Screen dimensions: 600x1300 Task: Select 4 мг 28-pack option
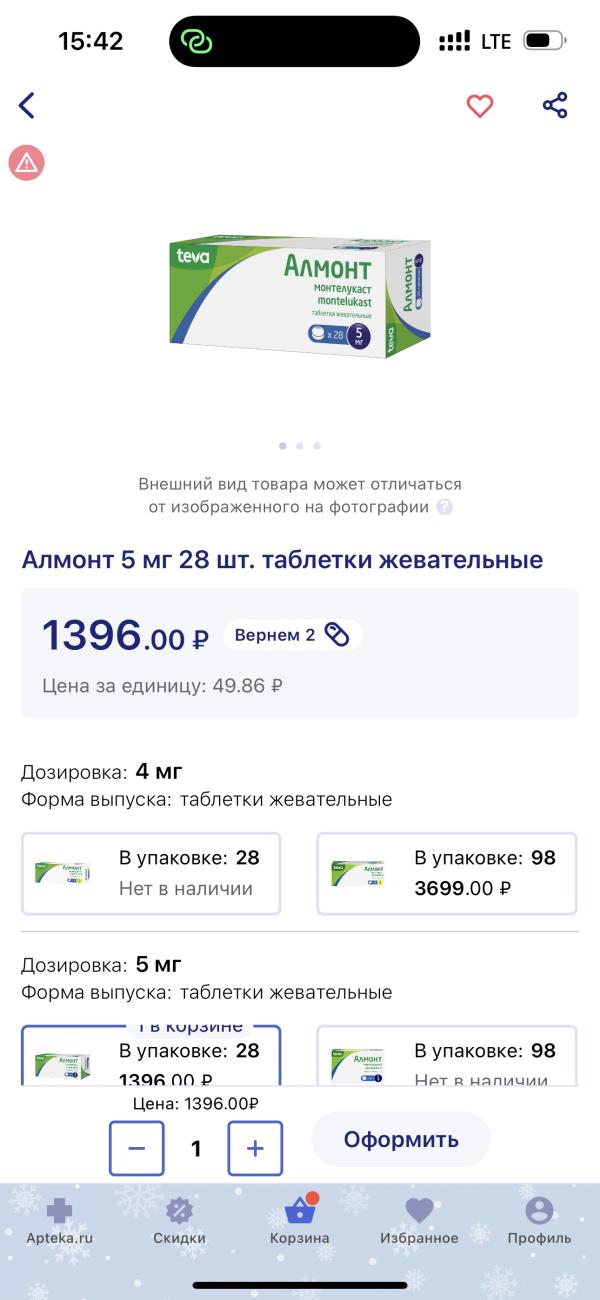(151, 873)
